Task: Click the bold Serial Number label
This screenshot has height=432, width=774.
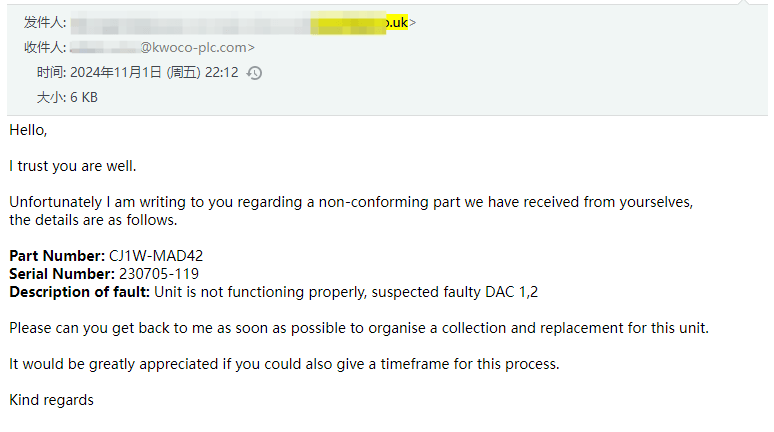Action: [x=62, y=274]
